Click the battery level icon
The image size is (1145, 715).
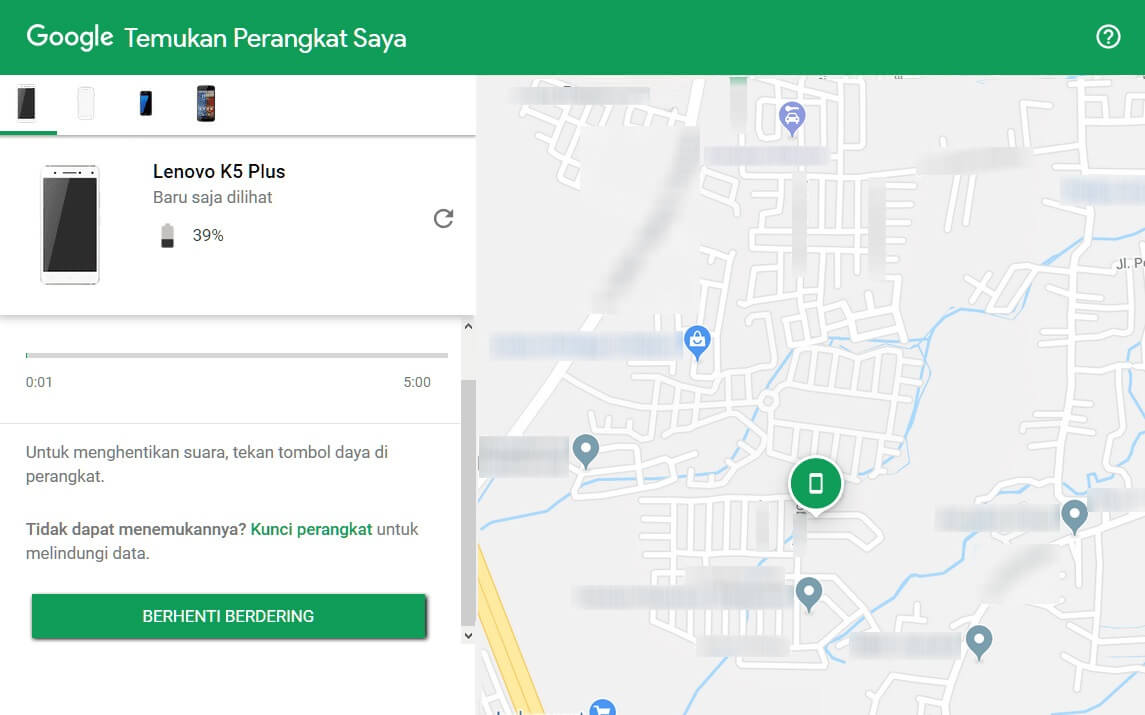point(167,236)
